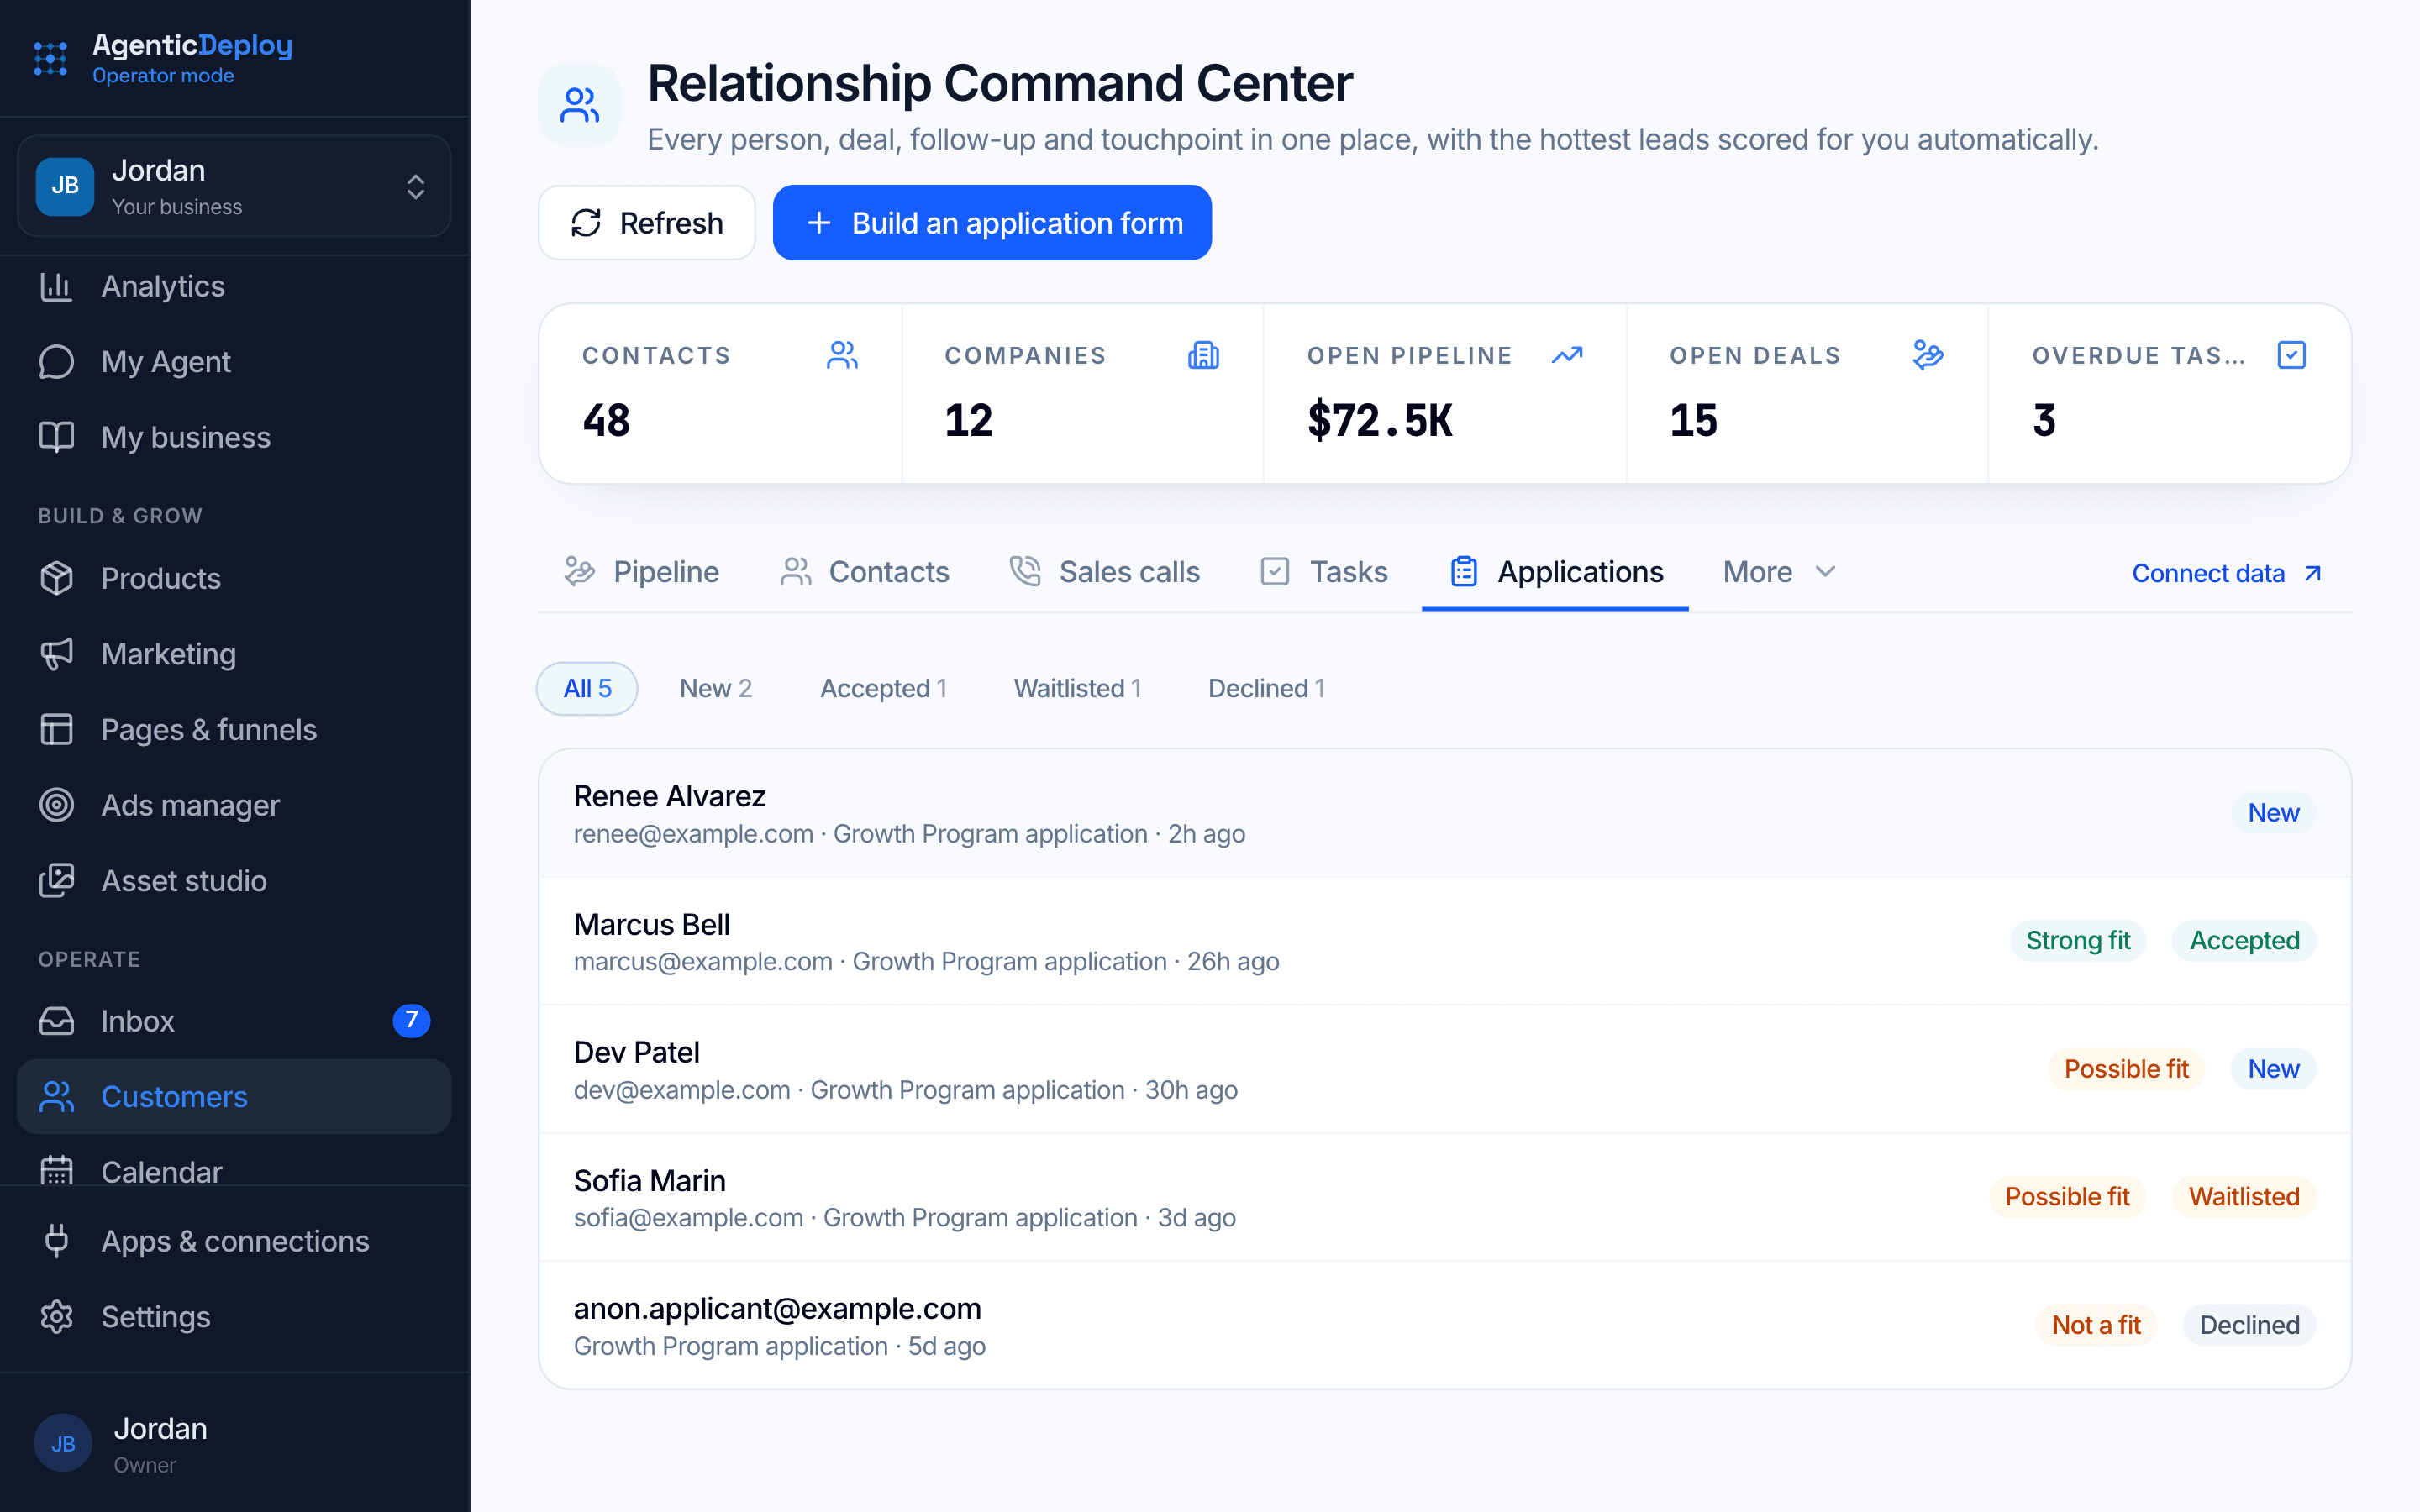Expand the More tabs dropdown
Viewport: 2420px width, 1512px height.
[x=1780, y=572]
